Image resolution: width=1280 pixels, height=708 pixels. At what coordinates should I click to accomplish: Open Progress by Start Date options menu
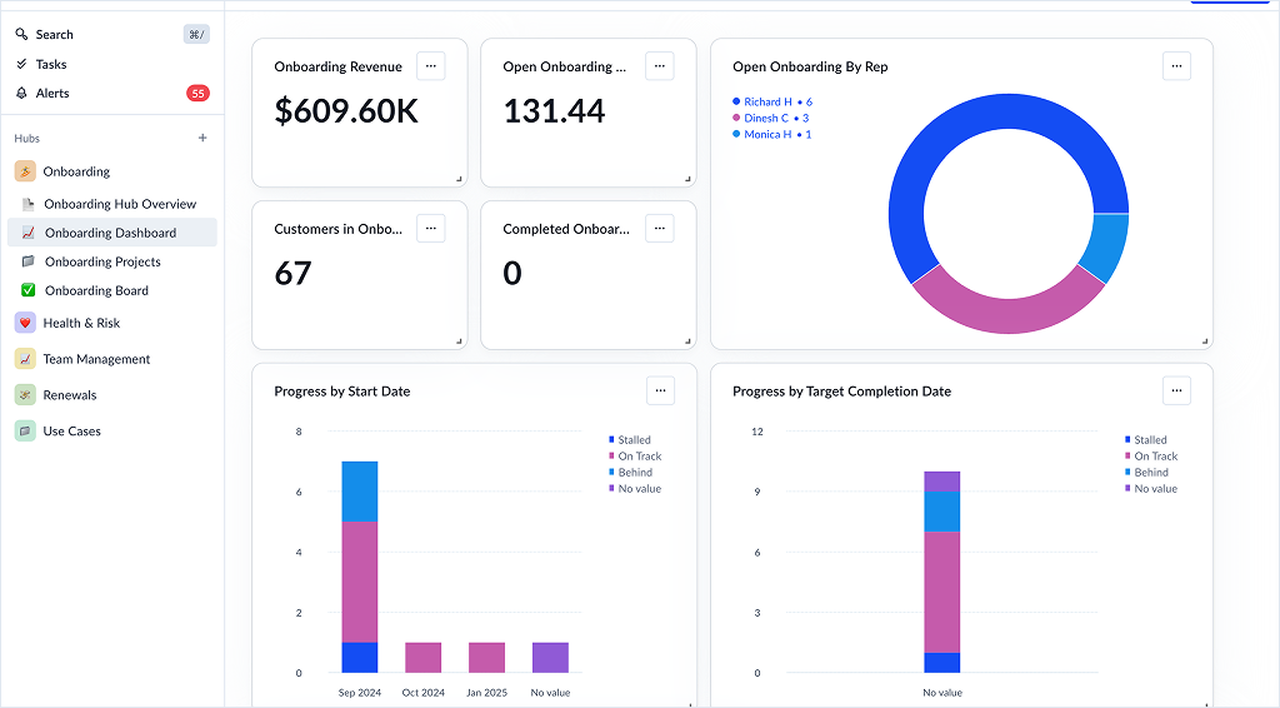660,391
